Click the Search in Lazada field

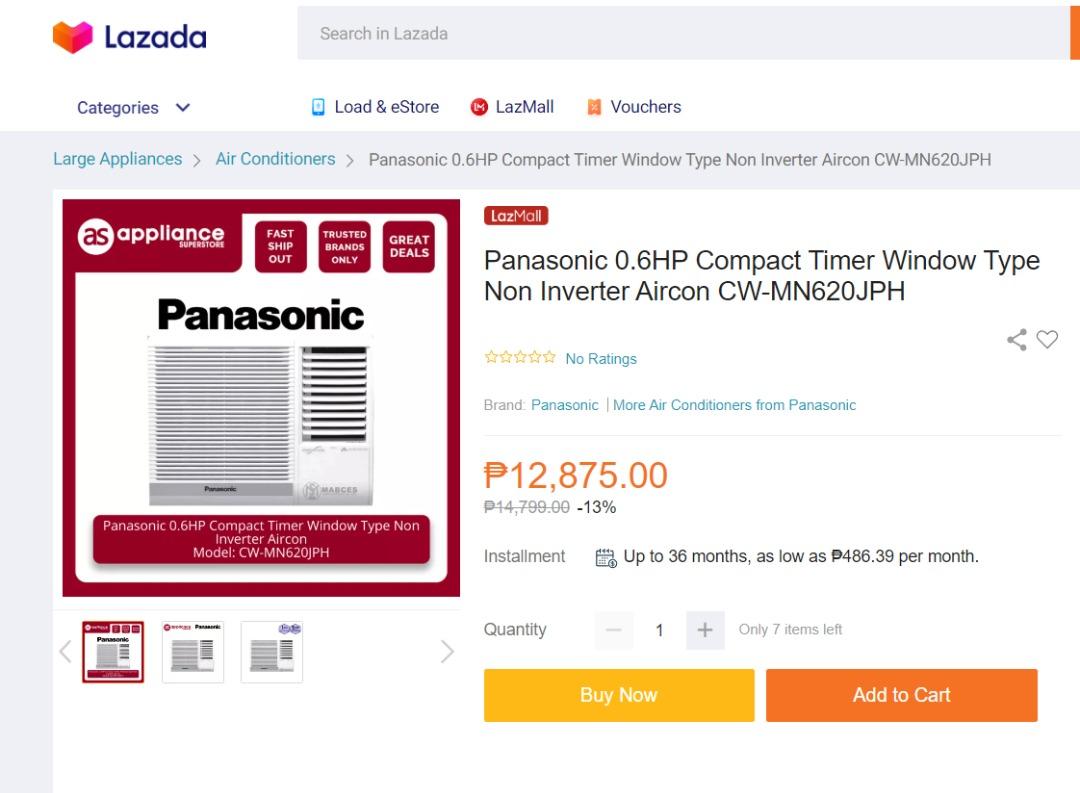click(x=680, y=33)
